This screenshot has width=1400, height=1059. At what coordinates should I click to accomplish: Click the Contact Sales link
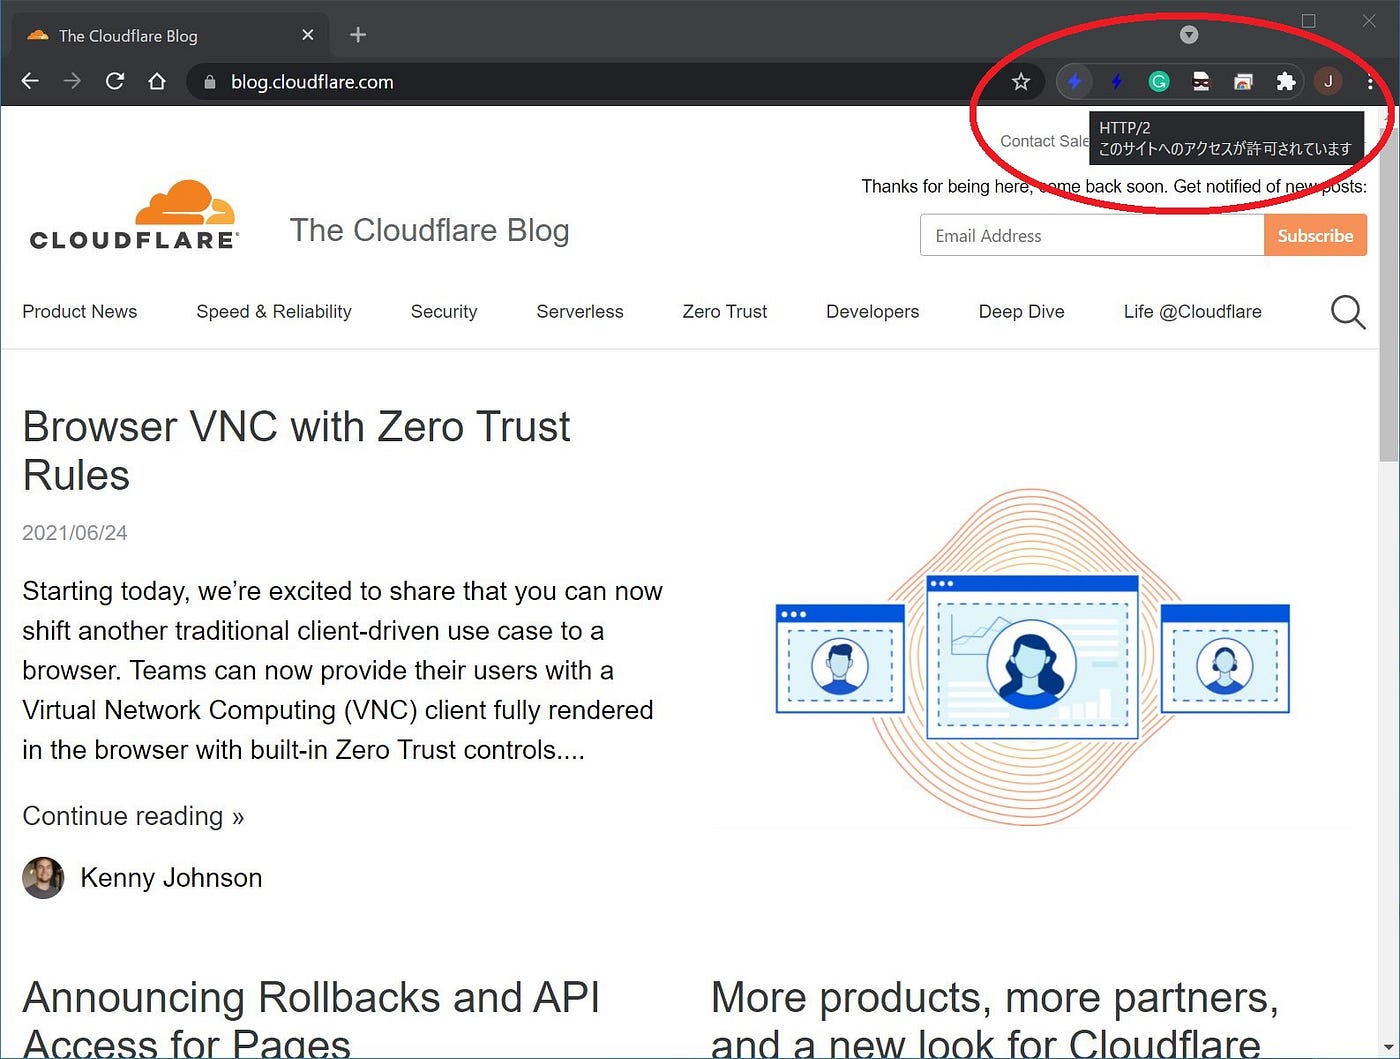(x=1044, y=141)
